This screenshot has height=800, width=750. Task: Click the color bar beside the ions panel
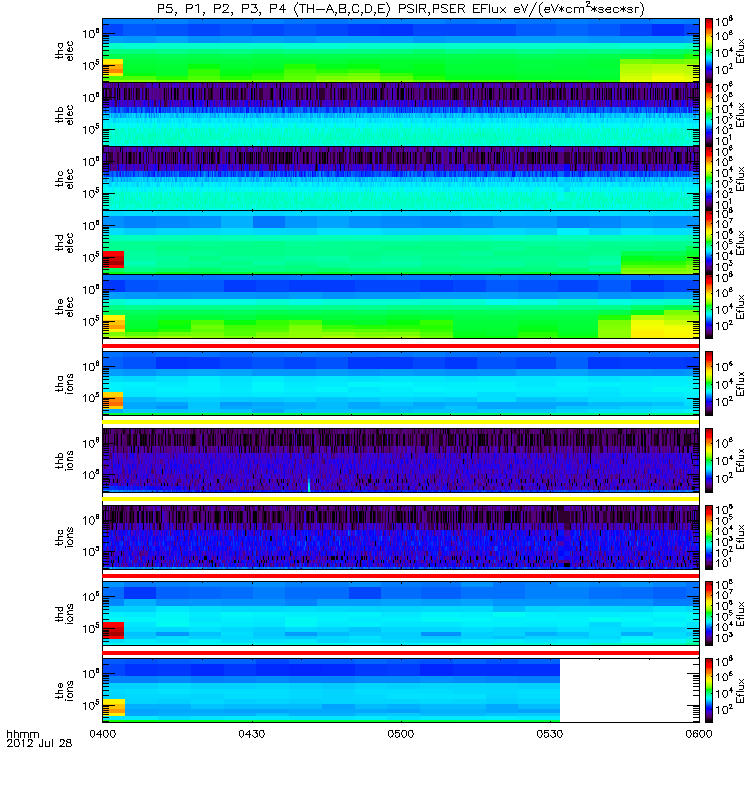tap(709, 690)
